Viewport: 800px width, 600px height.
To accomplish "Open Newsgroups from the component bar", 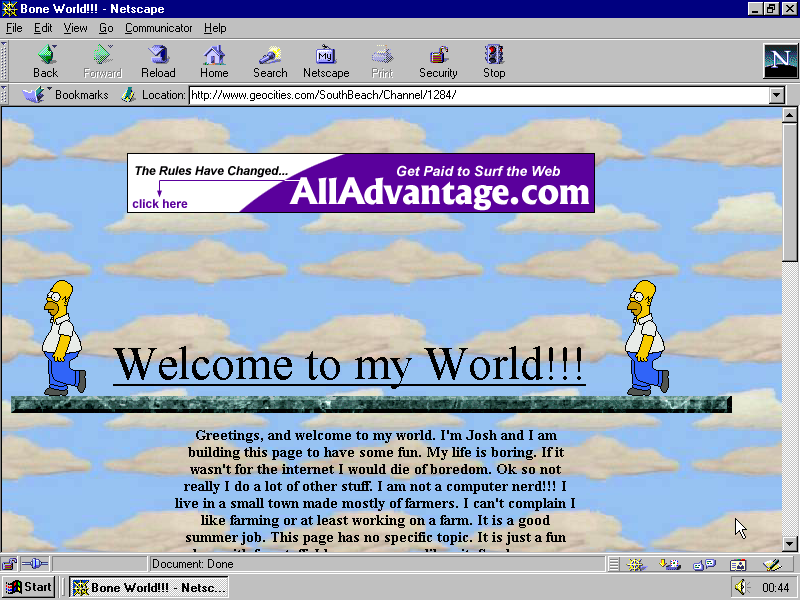I will point(704,564).
